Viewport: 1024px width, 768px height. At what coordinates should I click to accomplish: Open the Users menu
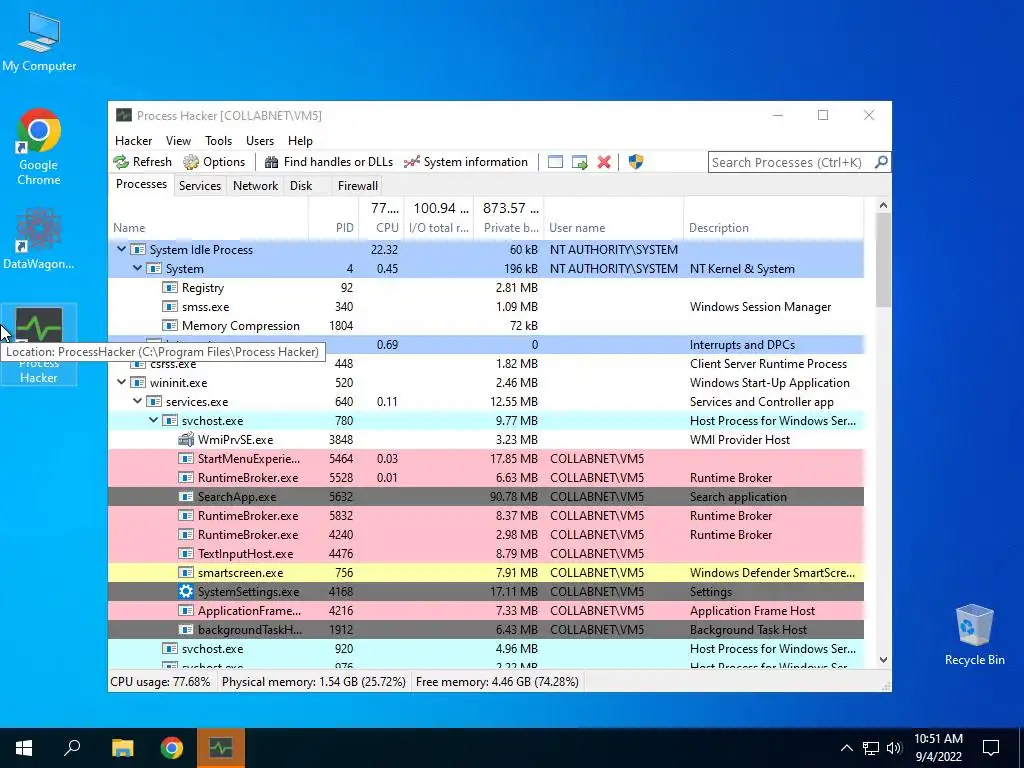pos(260,141)
